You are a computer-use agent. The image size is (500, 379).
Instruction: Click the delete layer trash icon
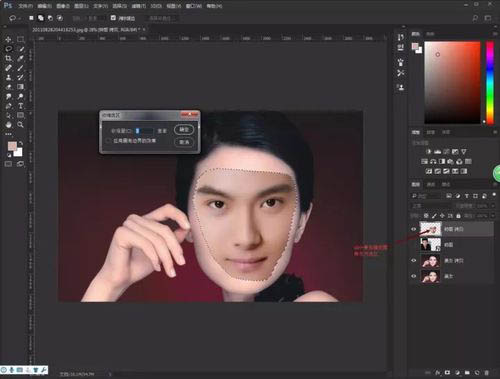pos(487,372)
